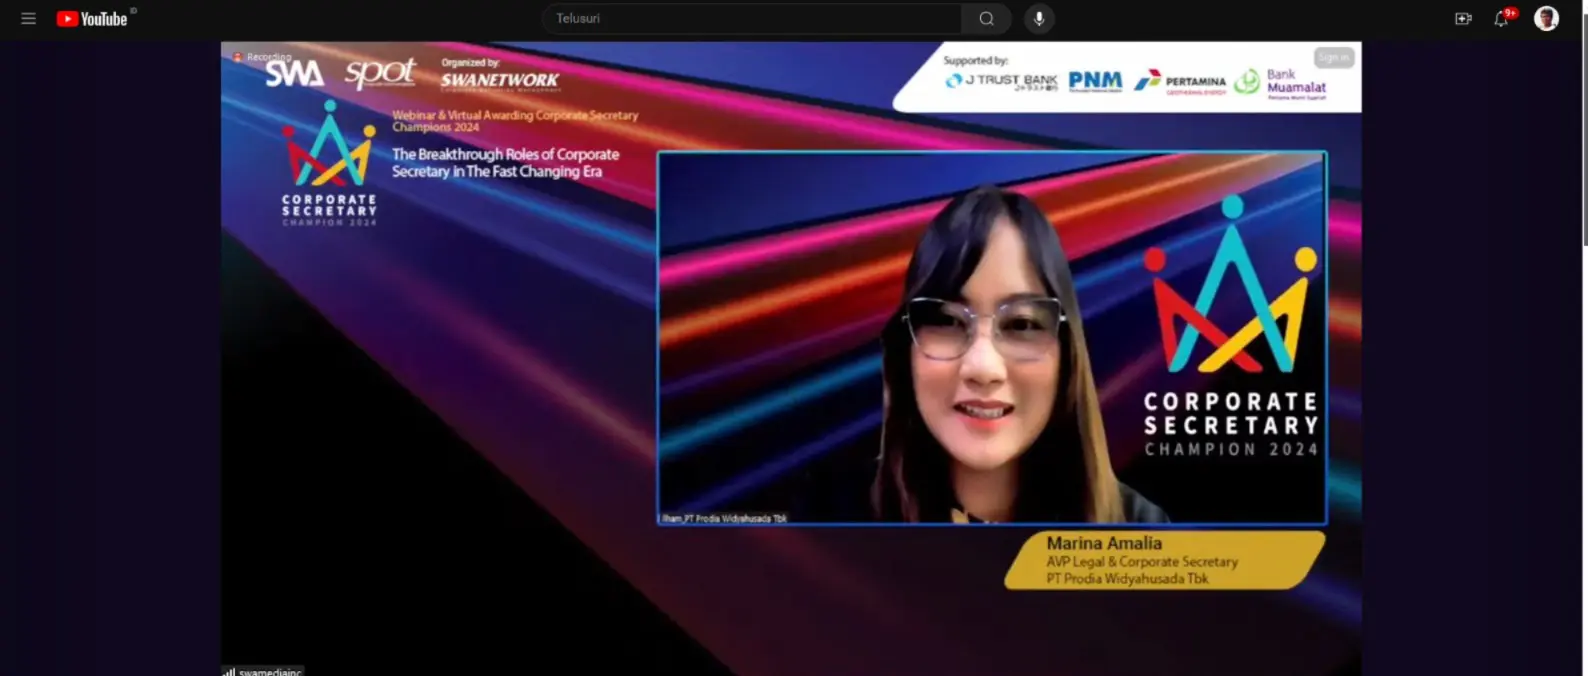Click the SWANETWORK organizer logo
The image size is (1588, 676).
(500, 80)
